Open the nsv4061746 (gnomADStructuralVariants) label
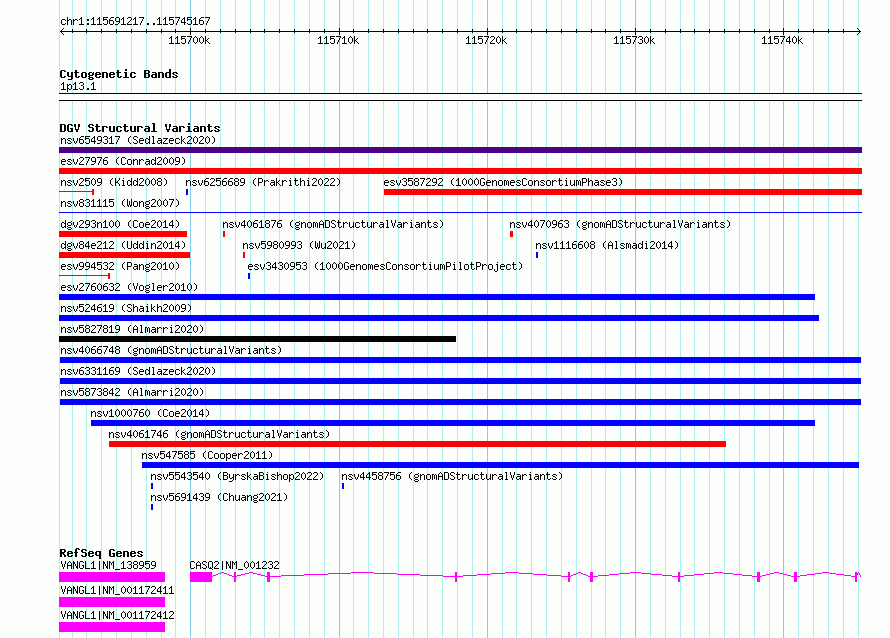Image resolution: width=890 pixels, height=638 pixels. [219, 434]
